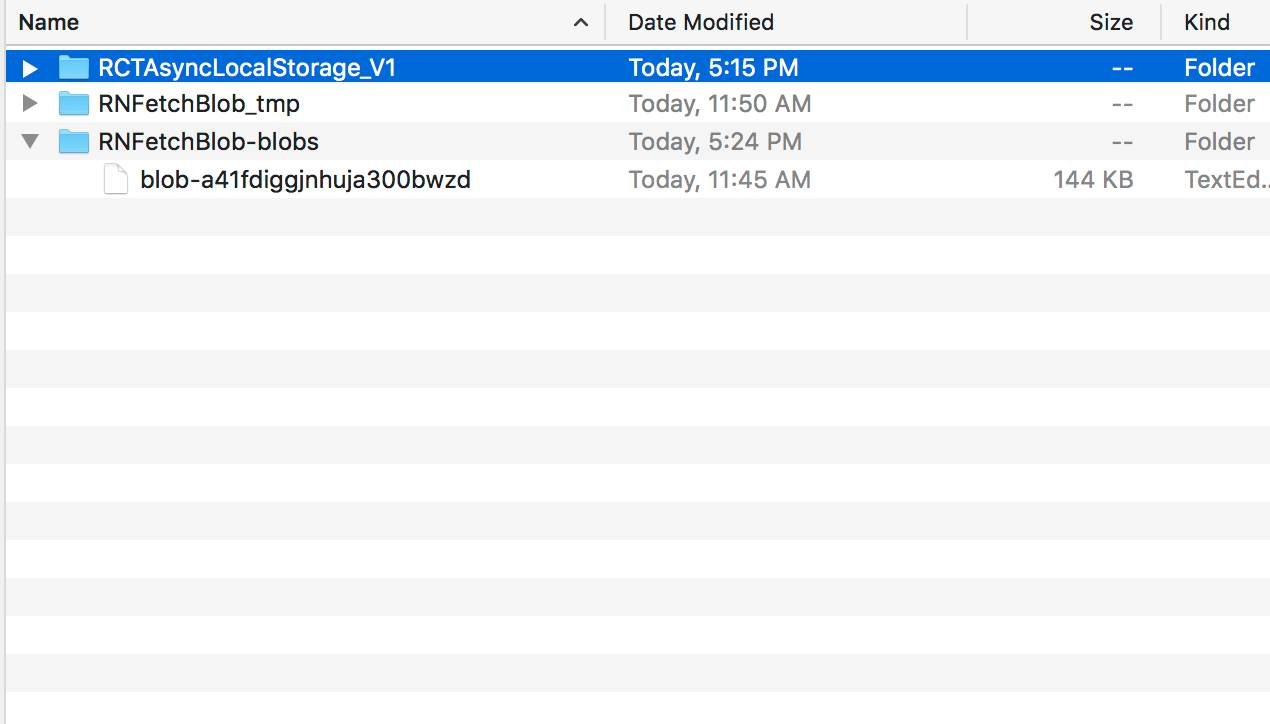Click the TextEd.. kind cell of the blob file
1270x724 pixels.
(1226, 180)
